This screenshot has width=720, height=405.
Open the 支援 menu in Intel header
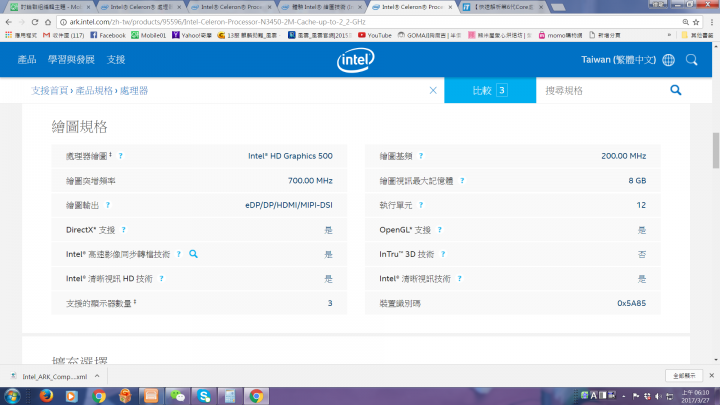tap(116, 60)
